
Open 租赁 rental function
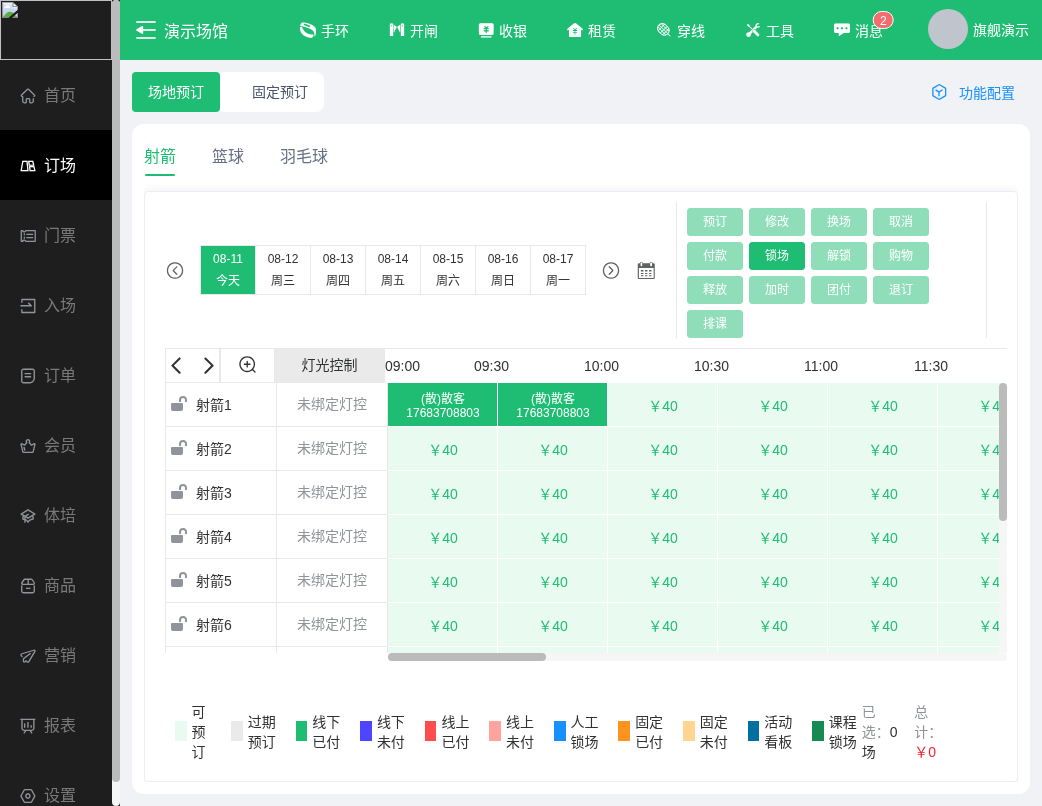click(x=591, y=31)
